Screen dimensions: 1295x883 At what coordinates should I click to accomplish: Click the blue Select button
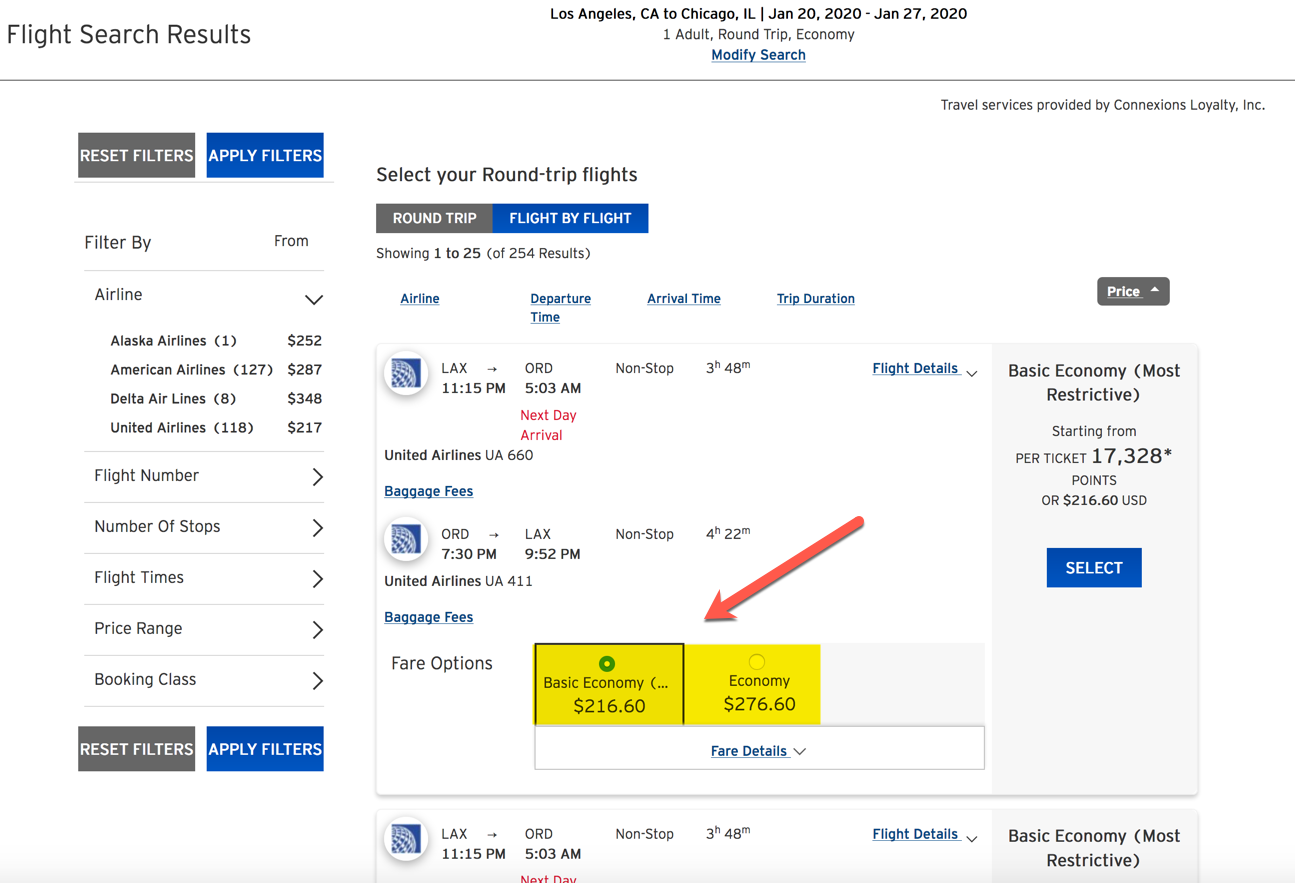pos(1094,568)
